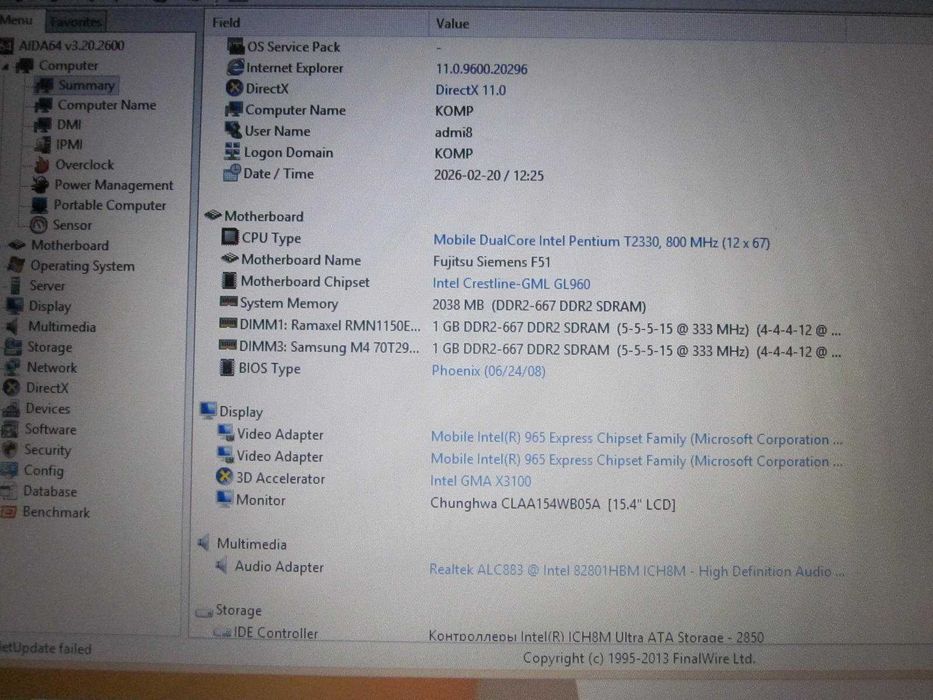The image size is (933, 700).
Task: Click DirectX icon in left tree
Action: (x=11, y=388)
